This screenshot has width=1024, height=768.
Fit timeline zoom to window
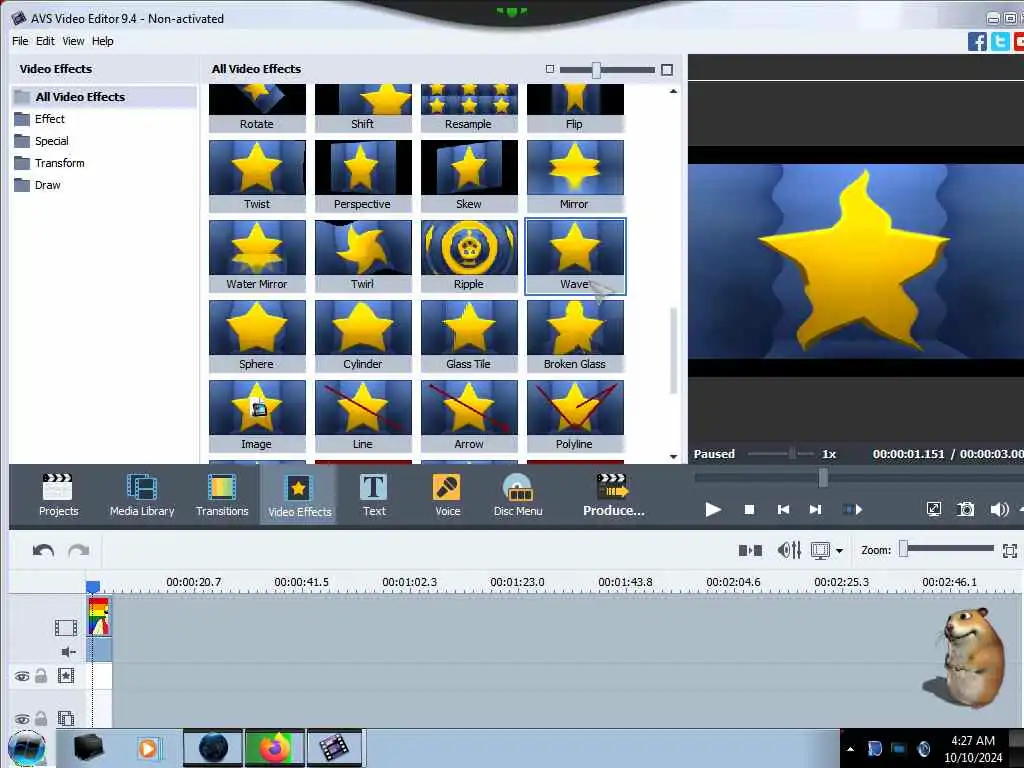tap(1010, 551)
